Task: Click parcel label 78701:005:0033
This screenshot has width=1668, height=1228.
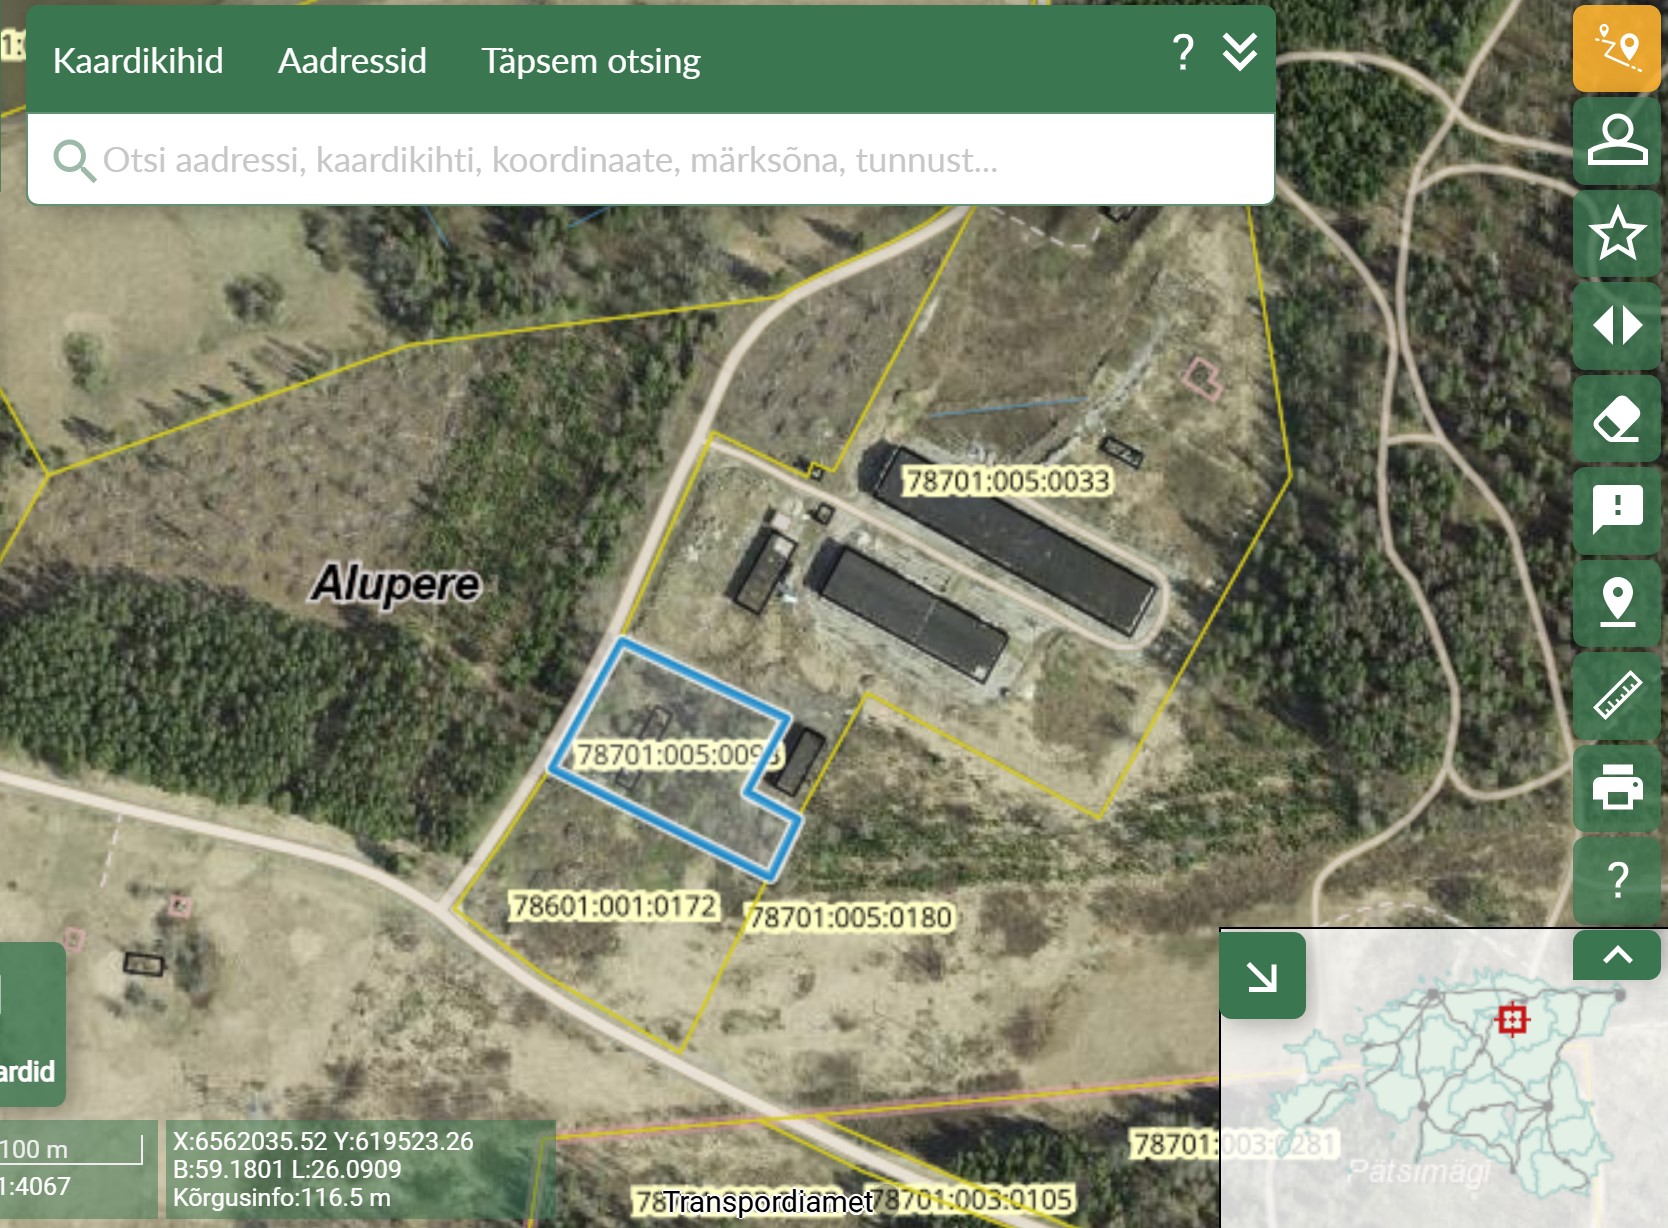Action: (1007, 481)
